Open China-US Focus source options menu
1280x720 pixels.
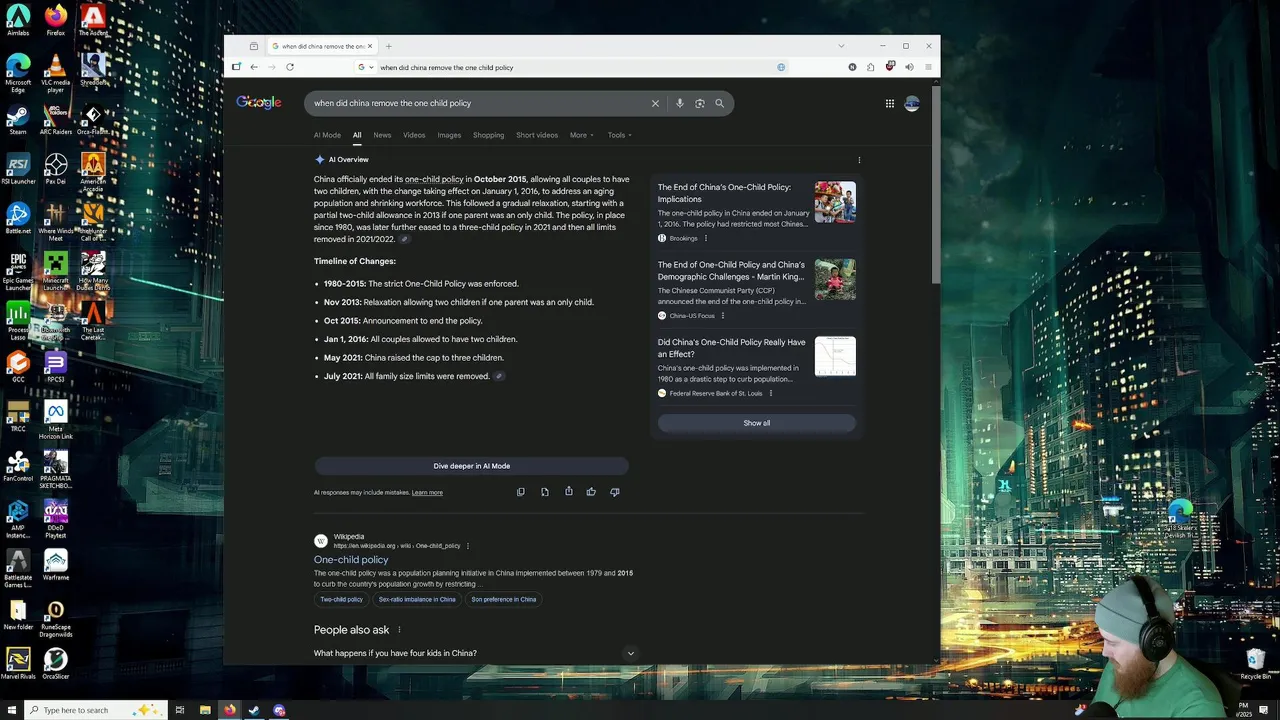[723, 316]
